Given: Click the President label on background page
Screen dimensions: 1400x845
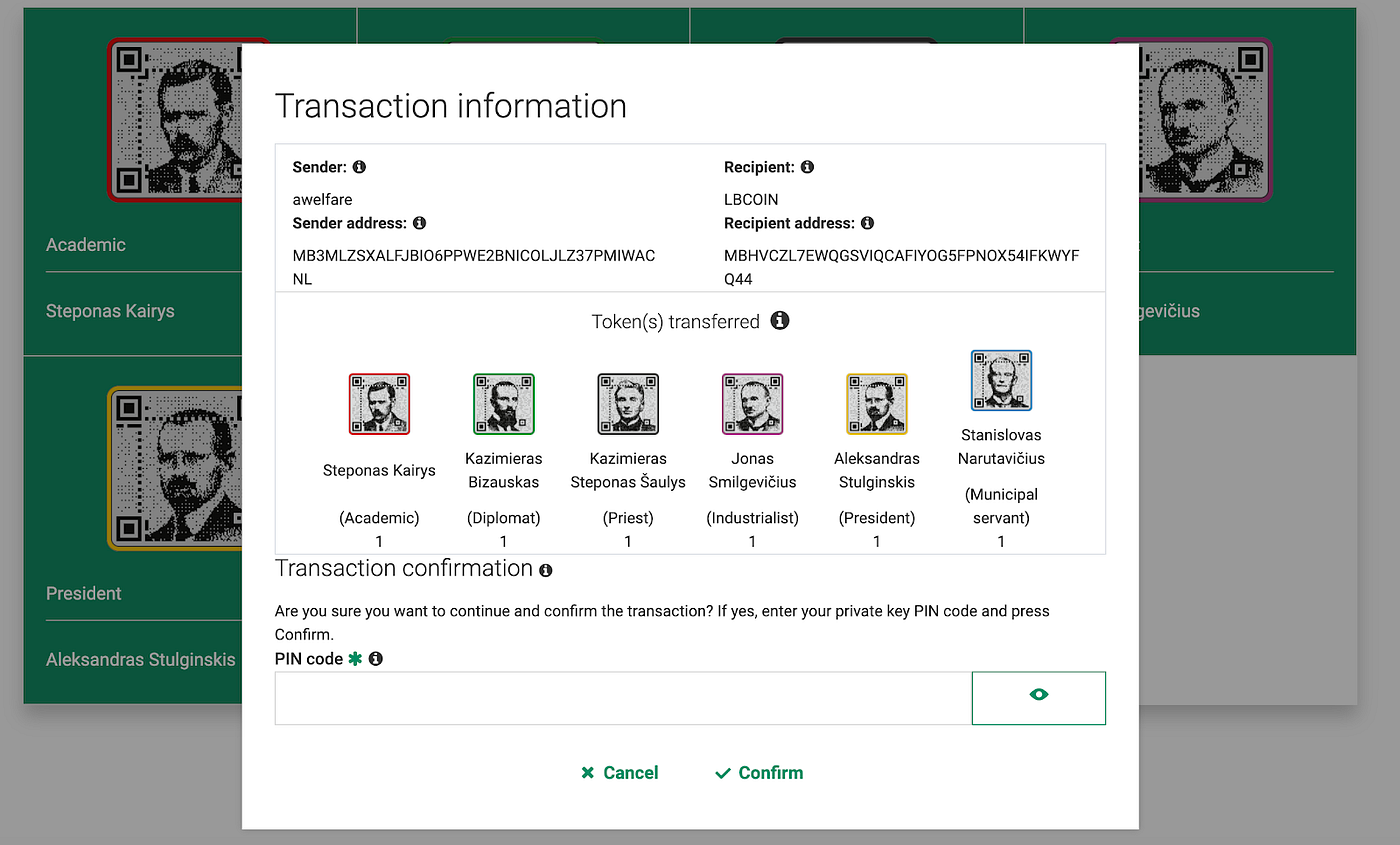Looking at the screenshot, I should coord(84,593).
